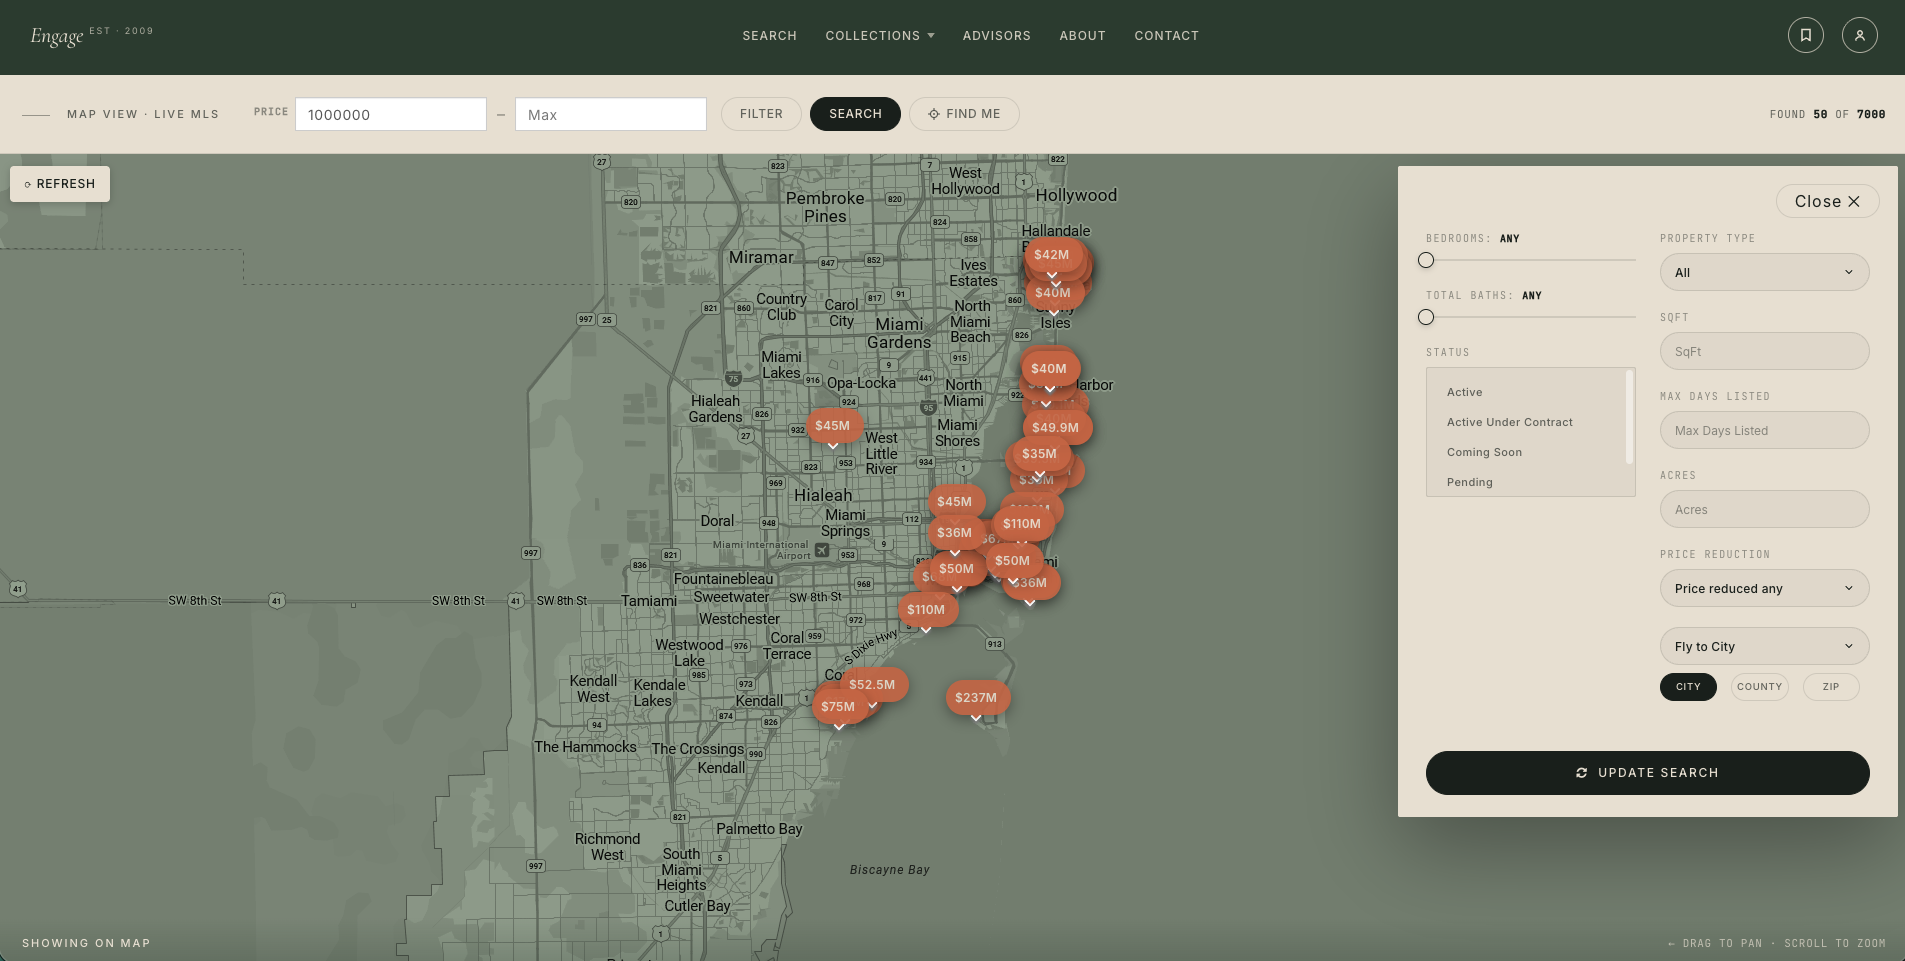The width and height of the screenshot is (1905, 961).
Task: Open the $52.5M map marker
Action: [873, 685]
